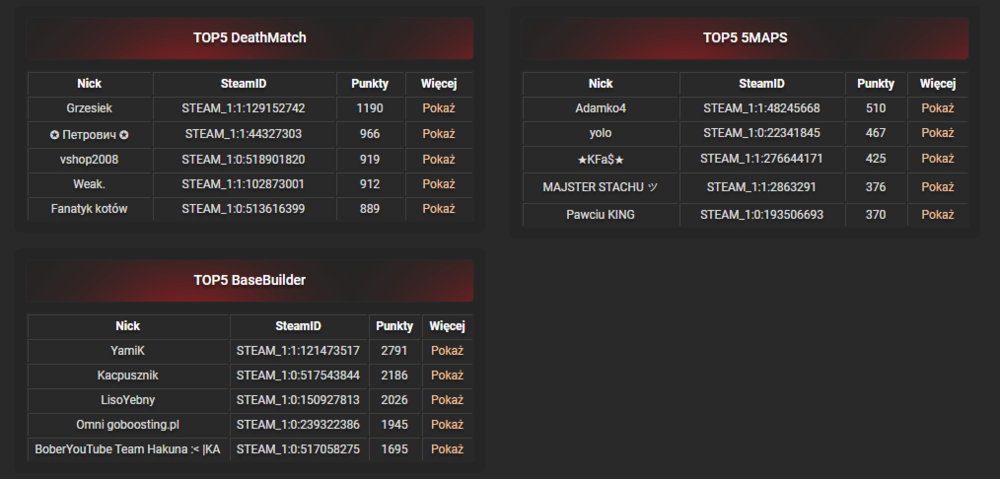Click Więcej column header in BaseBuilder table
This screenshot has width=1000, height=479.
(447, 326)
